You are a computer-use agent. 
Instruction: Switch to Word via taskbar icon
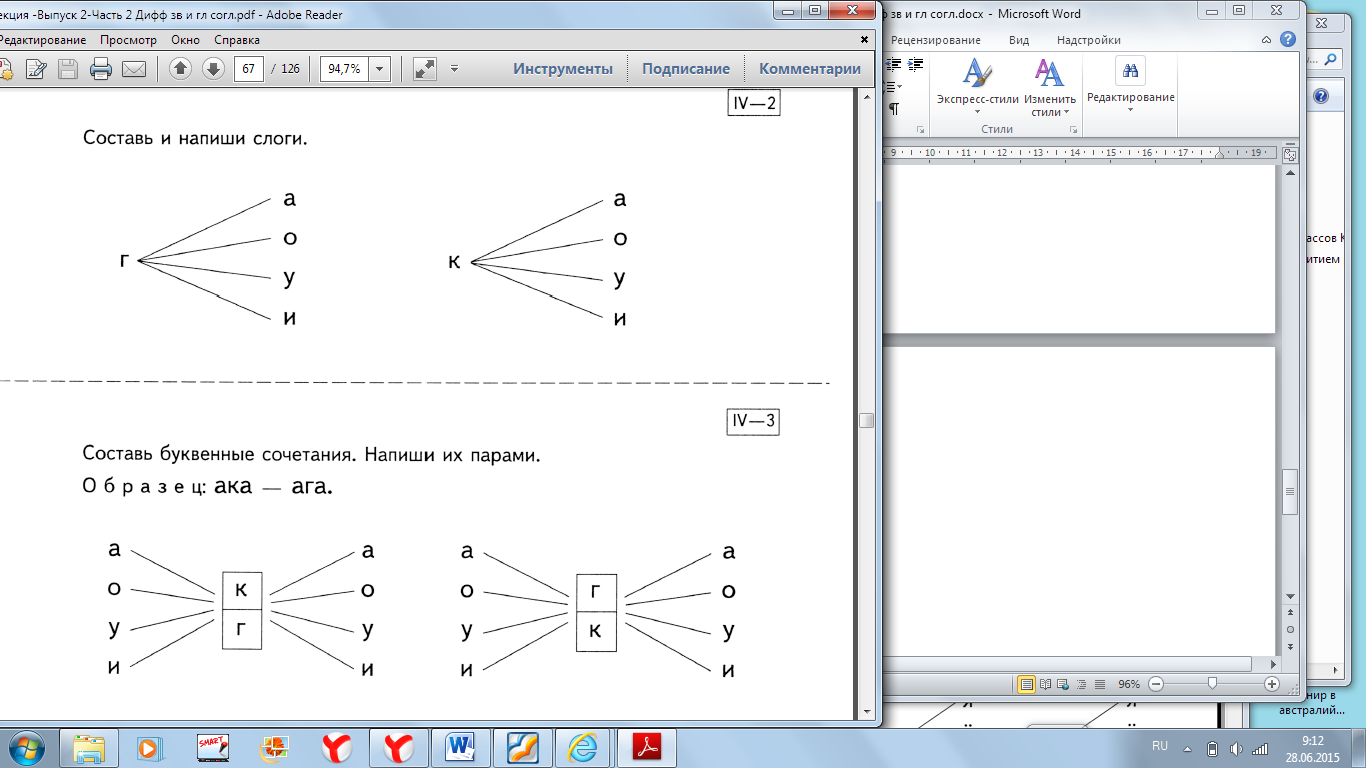tap(461, 747)
